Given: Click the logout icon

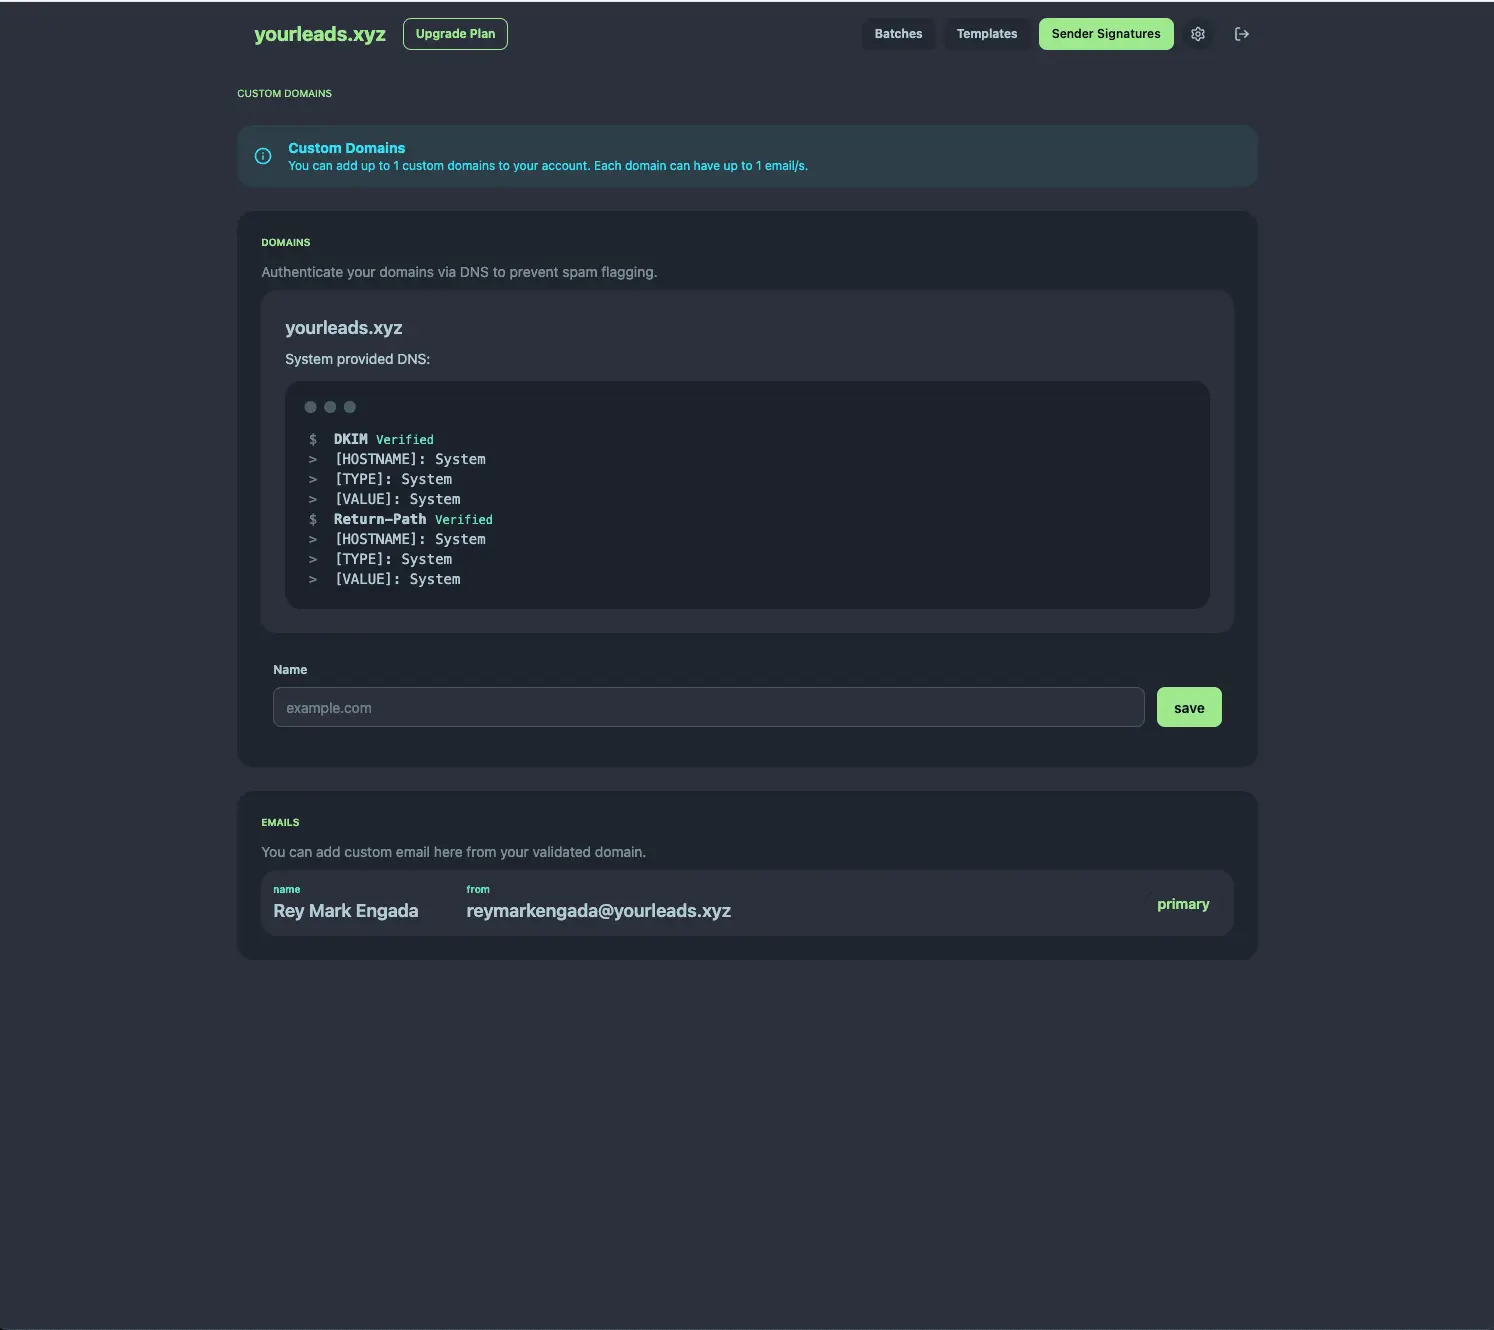Looking at the screenshot, I should click(1241, 34).
